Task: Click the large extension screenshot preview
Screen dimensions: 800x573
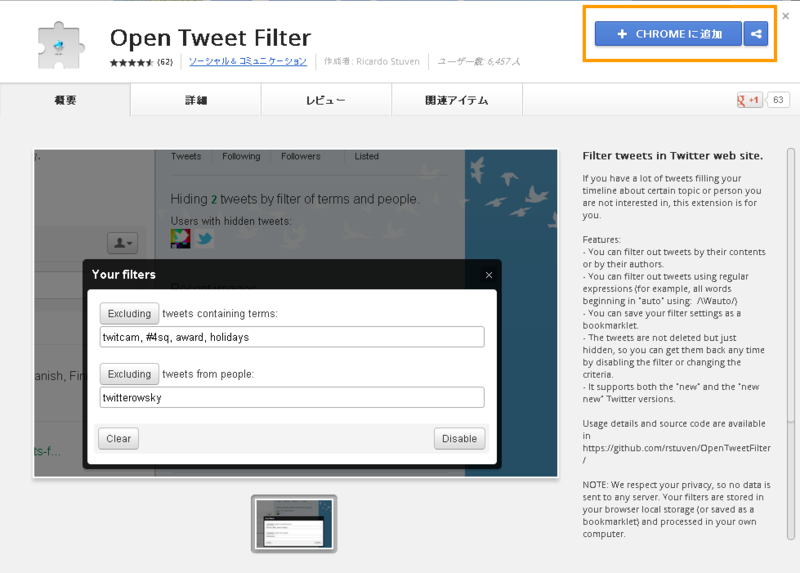Action: [x=296, y=313]
